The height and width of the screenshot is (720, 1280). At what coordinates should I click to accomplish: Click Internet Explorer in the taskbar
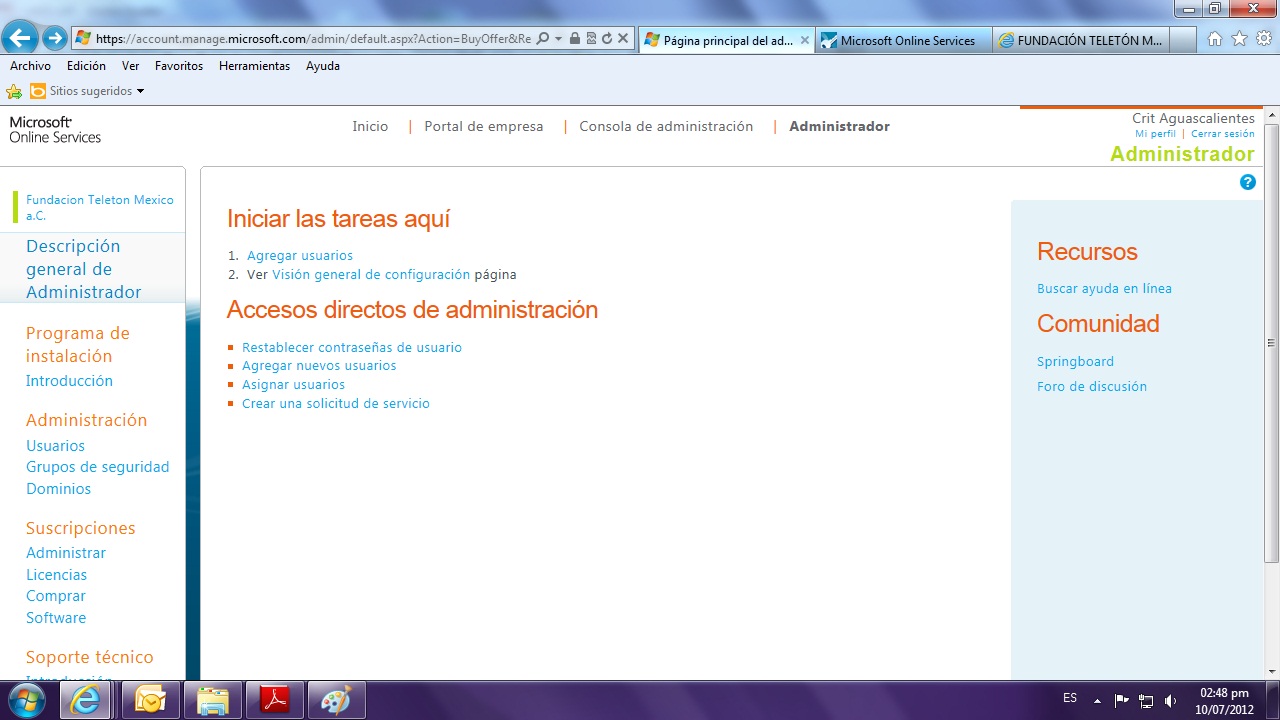point(85,700)
